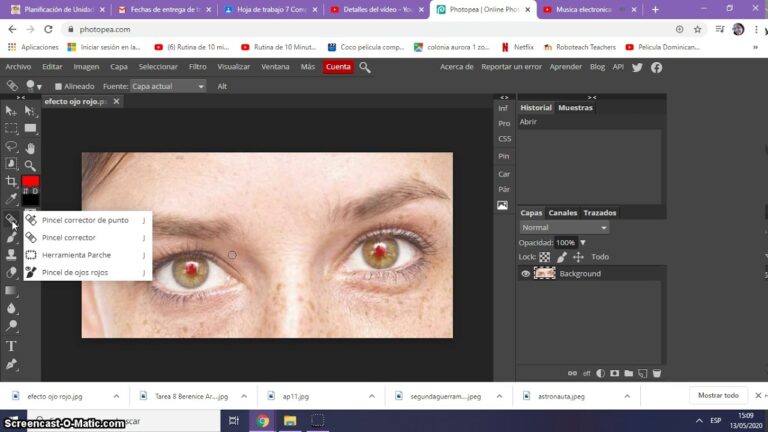The image size is (768, 432).
Task: Hide the Background layer eye
Action: (x=525, y=274)
